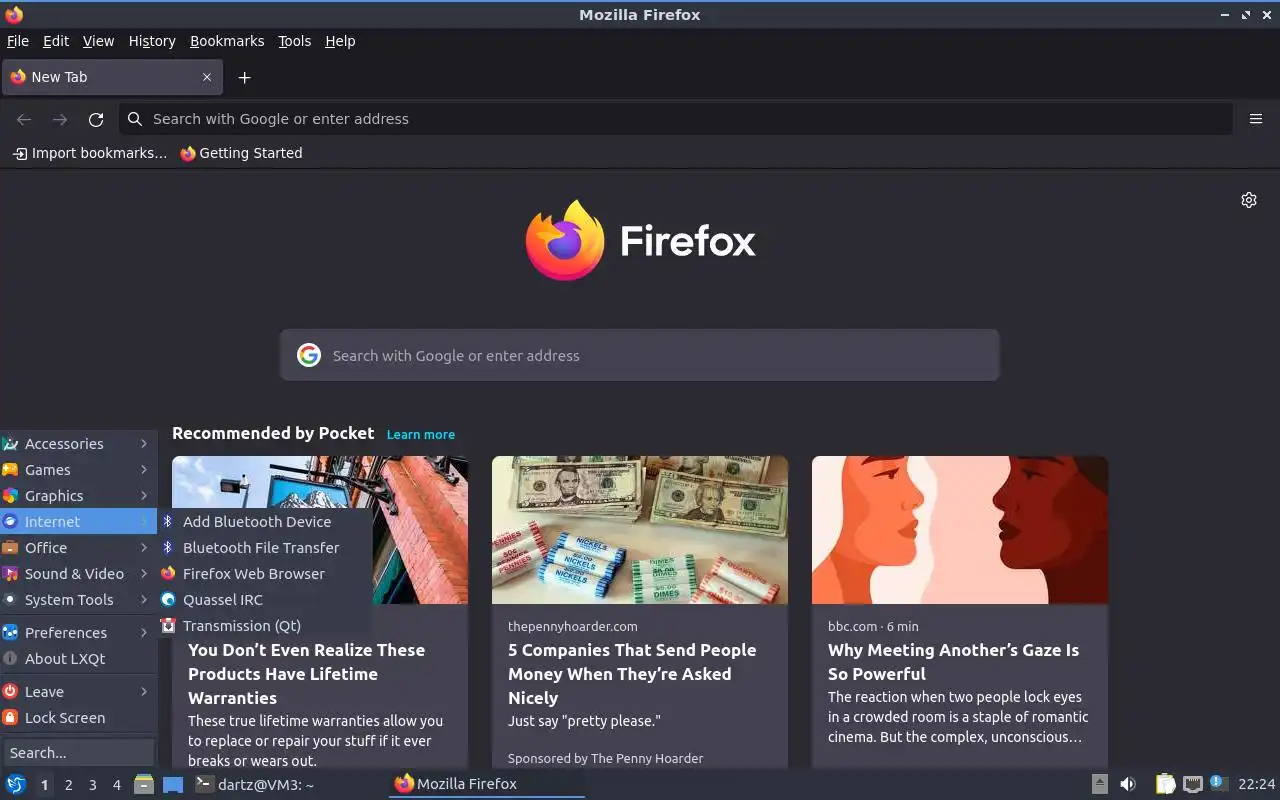Focus the center Google search box

point(640,355)
